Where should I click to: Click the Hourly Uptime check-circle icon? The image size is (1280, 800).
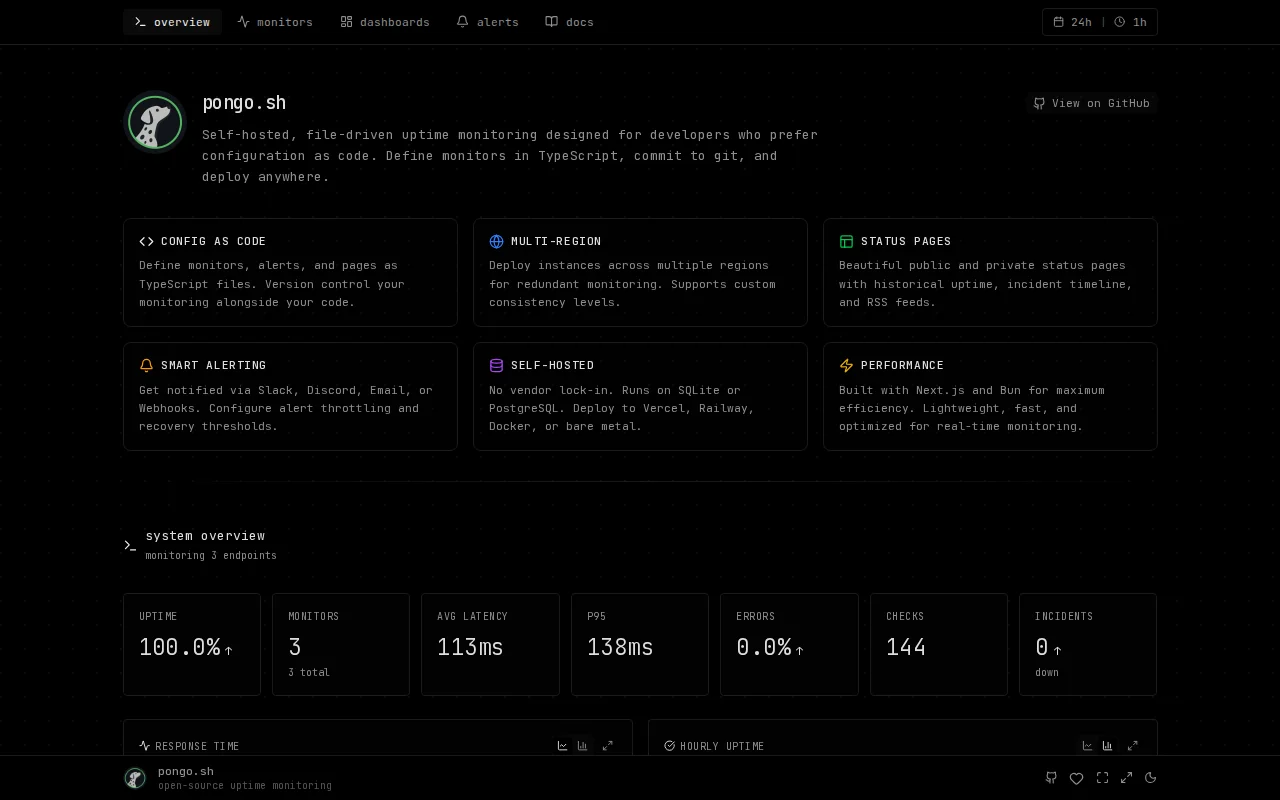tap(670, 746)
